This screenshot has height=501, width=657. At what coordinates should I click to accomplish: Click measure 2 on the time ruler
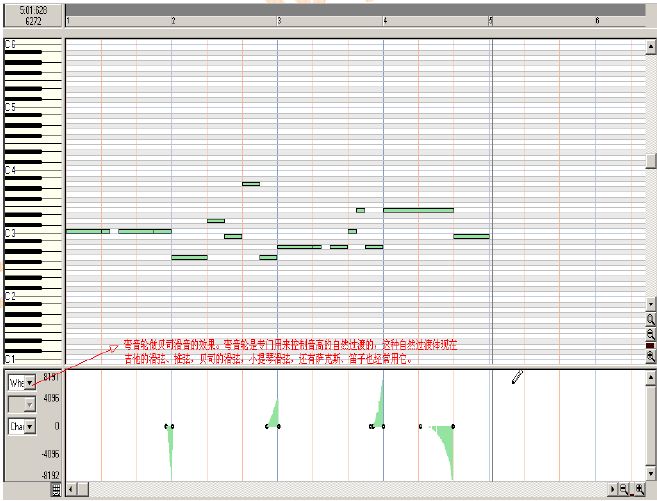173,21
